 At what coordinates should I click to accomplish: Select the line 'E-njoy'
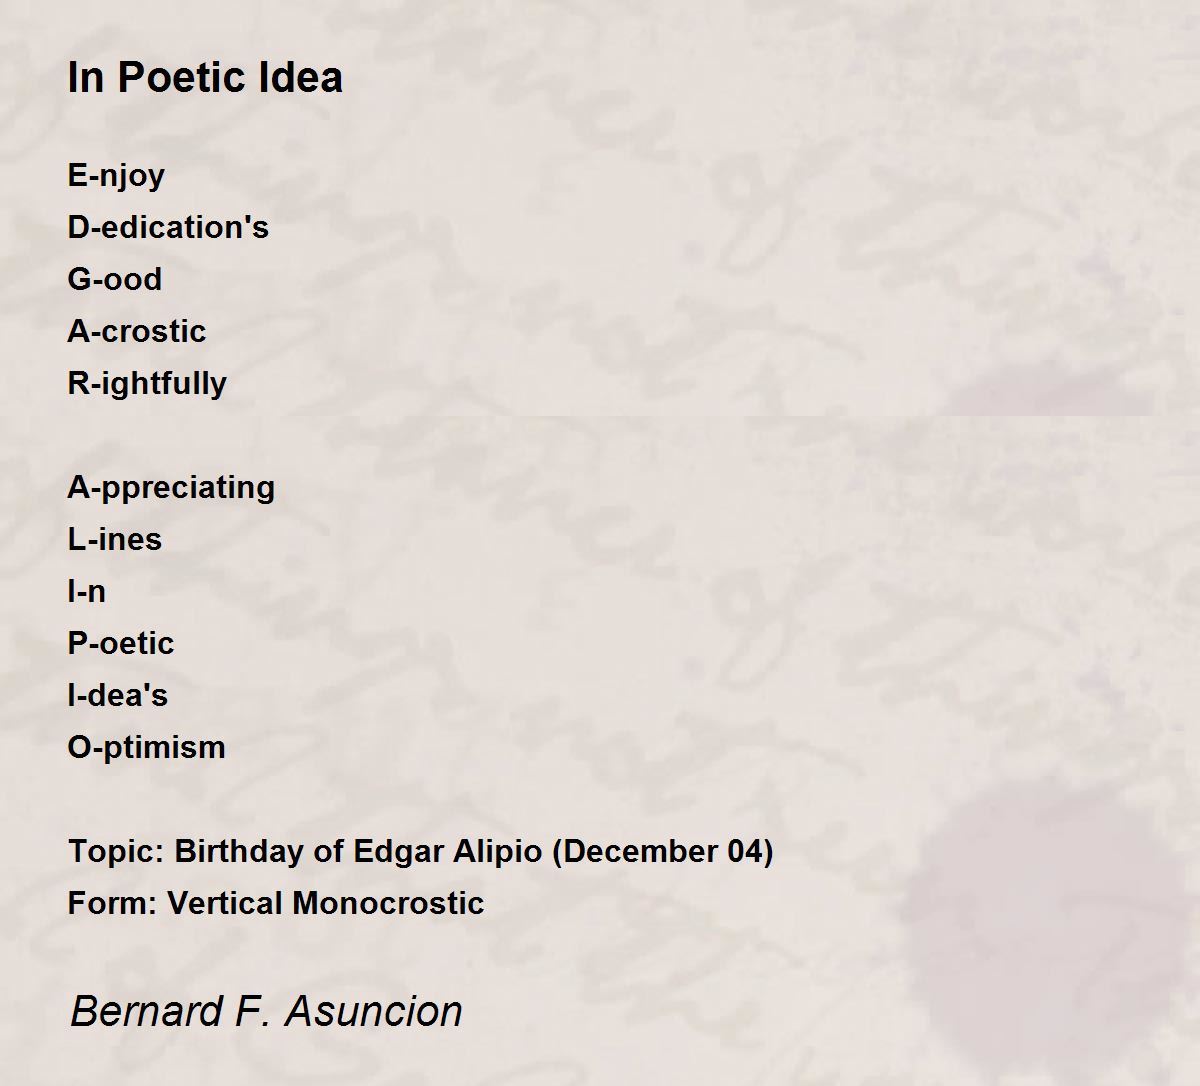(116, 177)
